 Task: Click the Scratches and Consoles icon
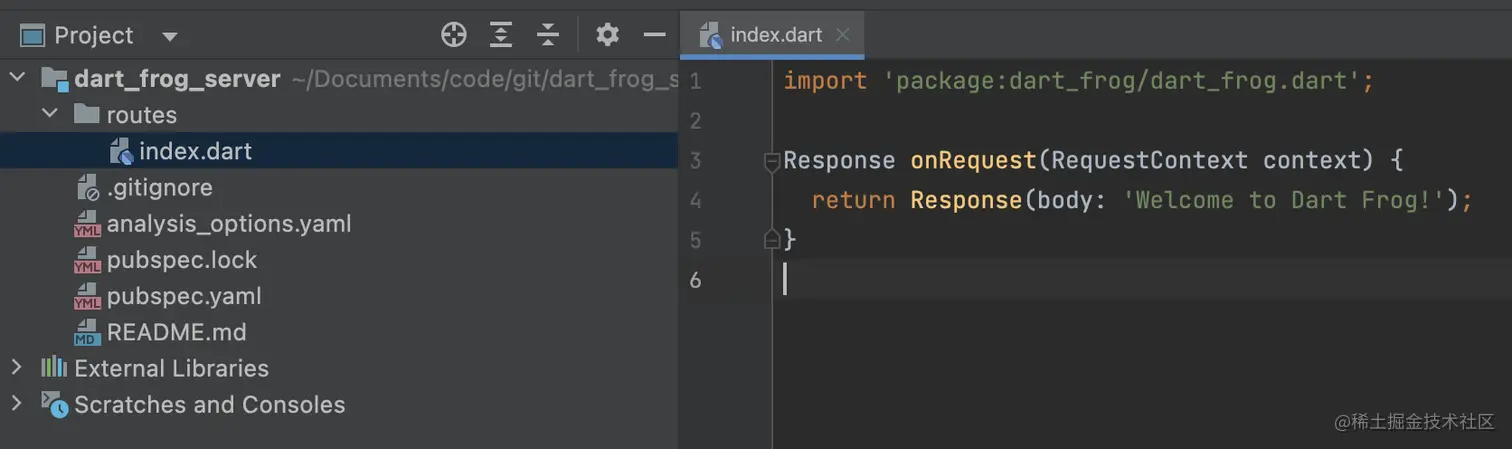(54, 404)
